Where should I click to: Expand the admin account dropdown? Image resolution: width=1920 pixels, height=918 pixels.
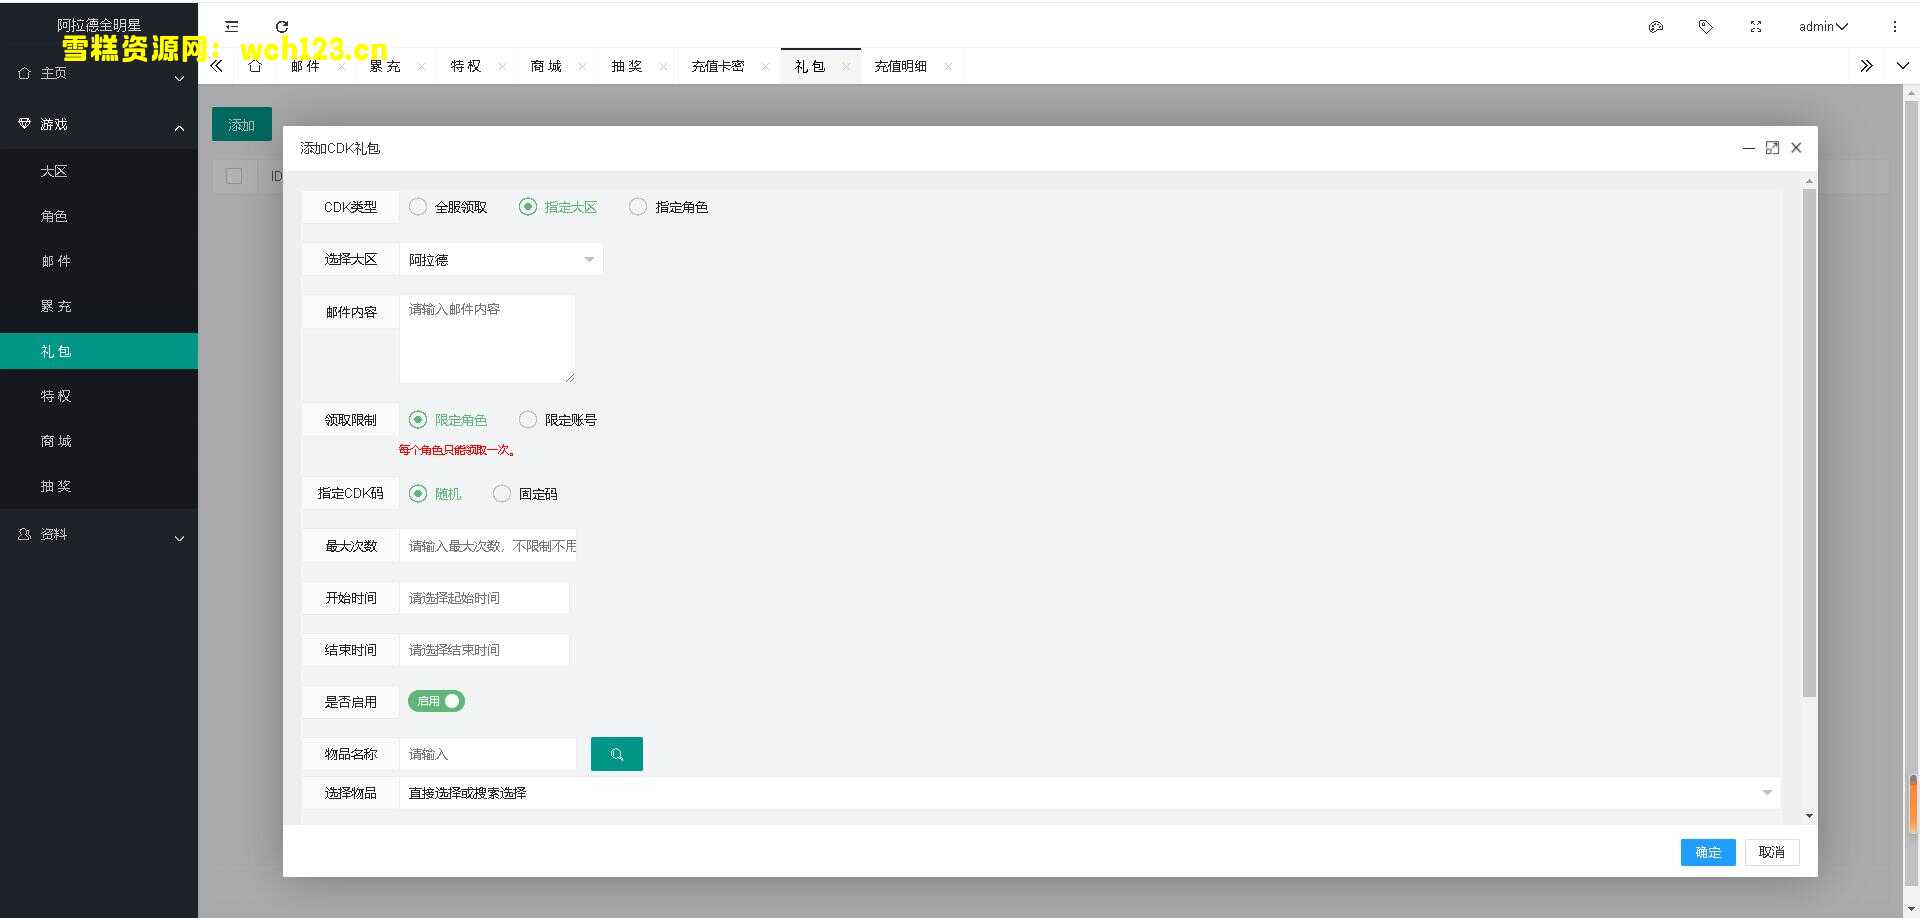pos(1822,26)
